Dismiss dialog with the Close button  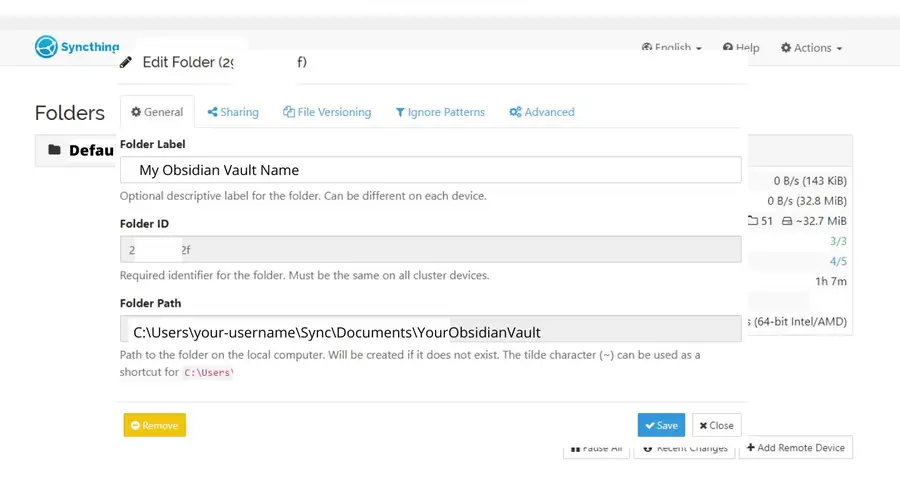716,425
